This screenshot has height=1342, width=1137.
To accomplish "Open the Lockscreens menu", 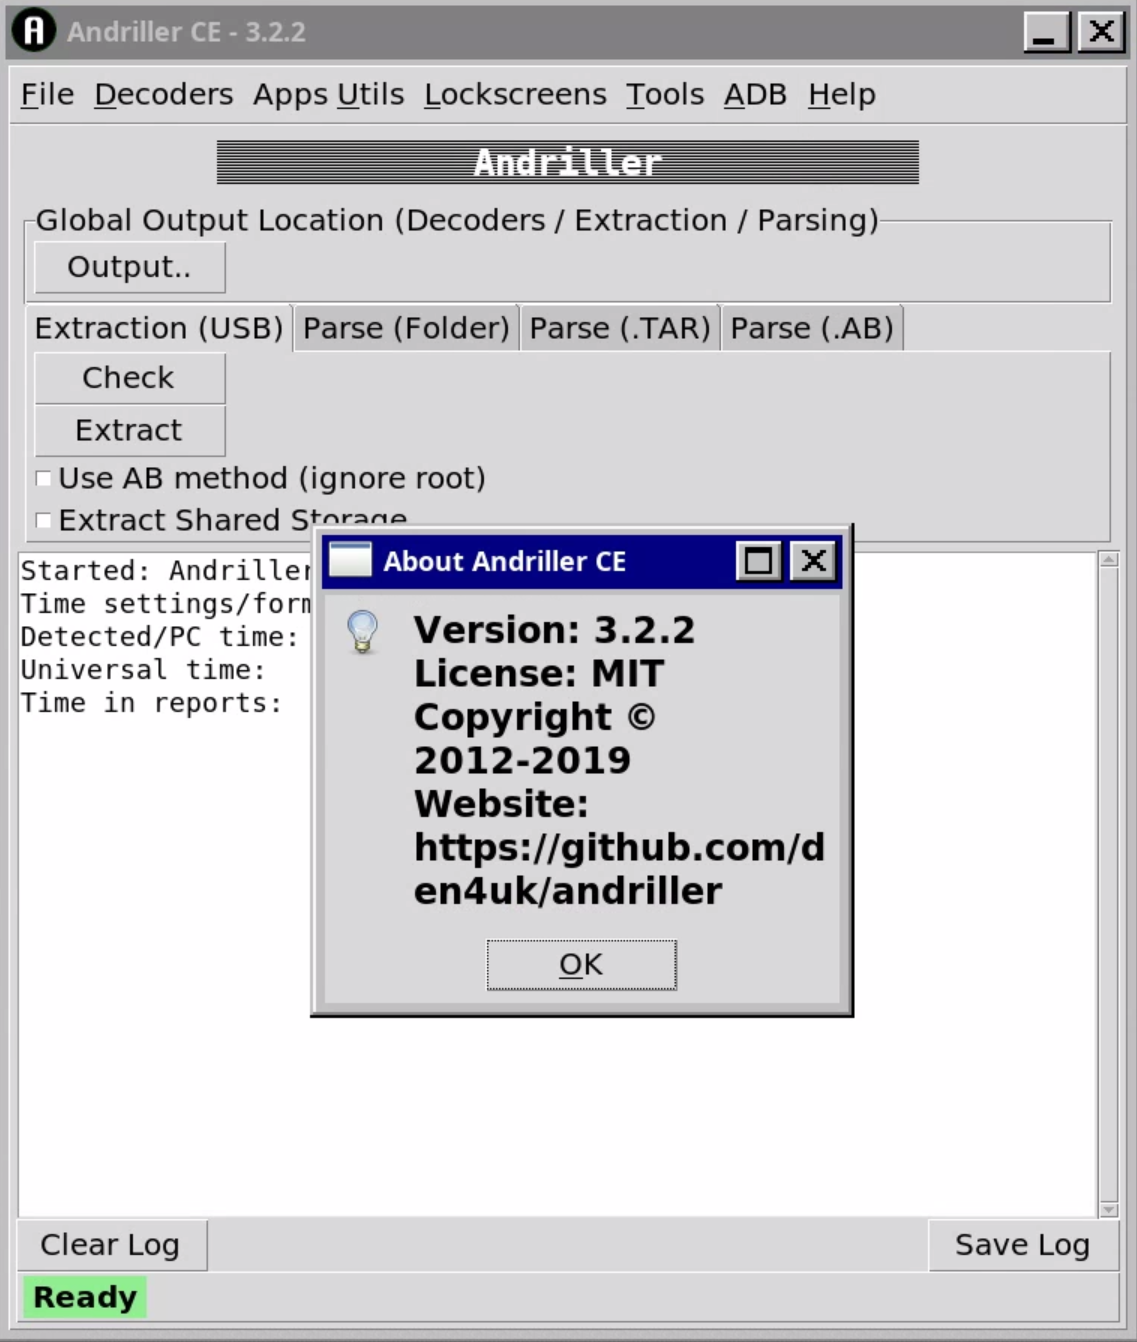I will pos(515,94).
